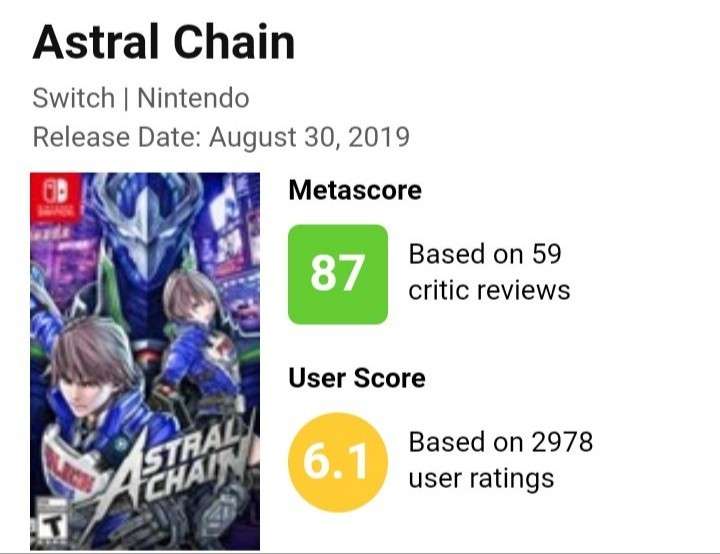Open the Astral Chain cover art thumbnail
The image size is (720, 554).
145,360
